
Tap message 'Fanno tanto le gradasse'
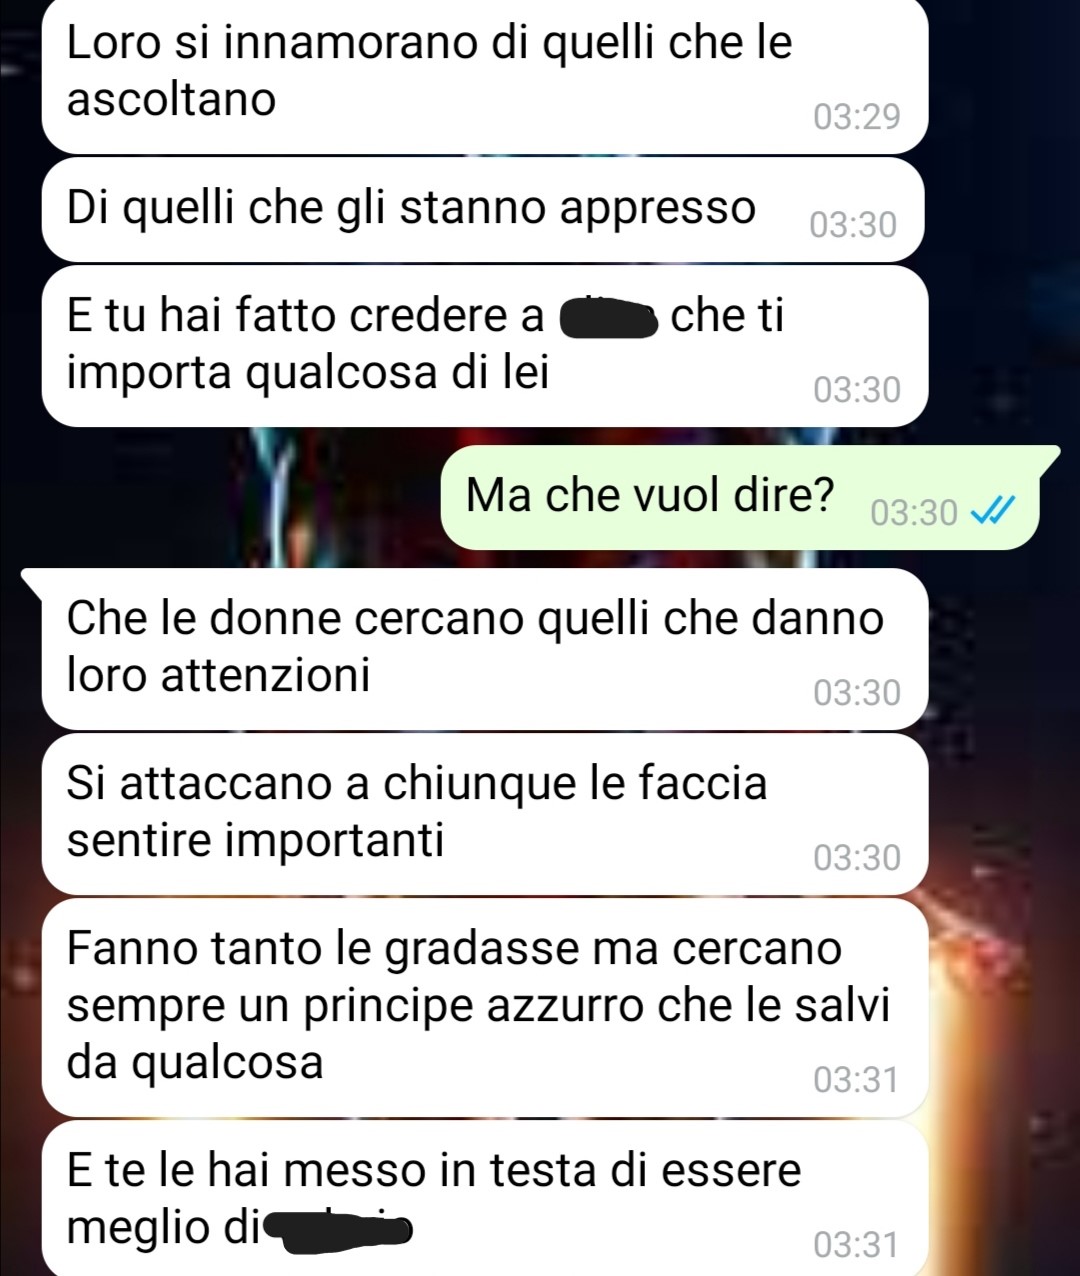click(485, 1007)
